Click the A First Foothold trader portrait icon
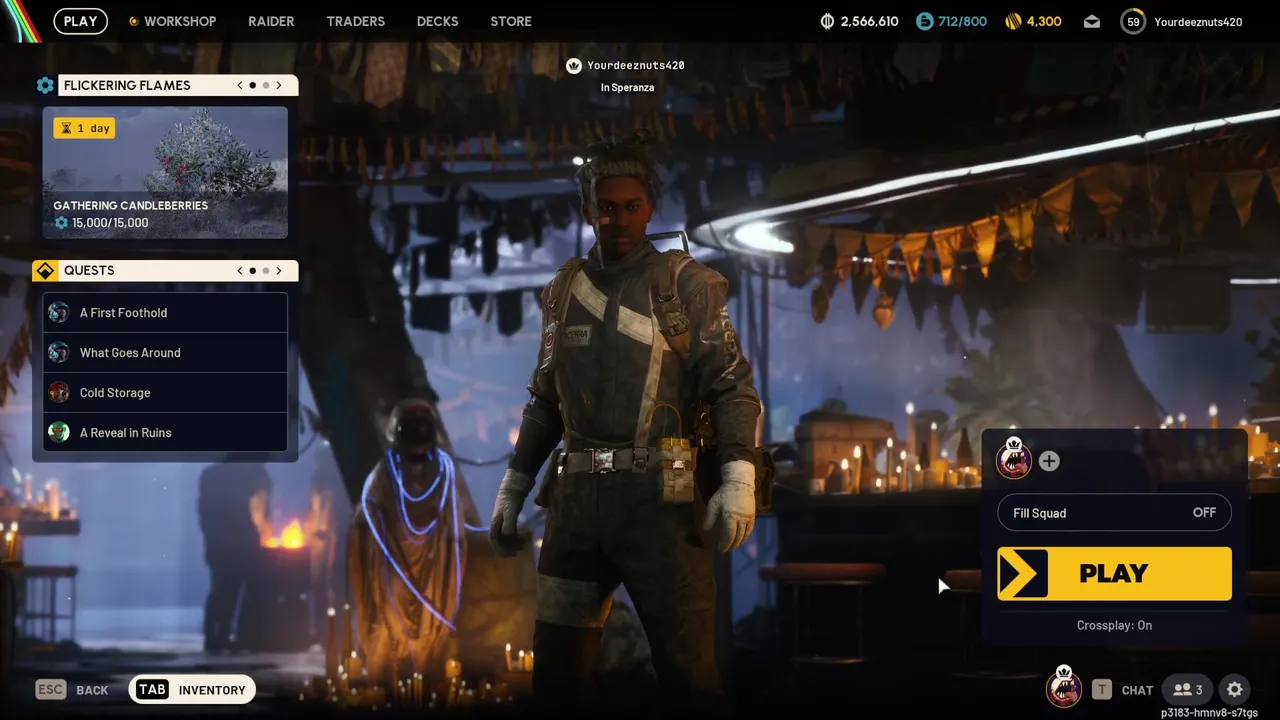 59,312
